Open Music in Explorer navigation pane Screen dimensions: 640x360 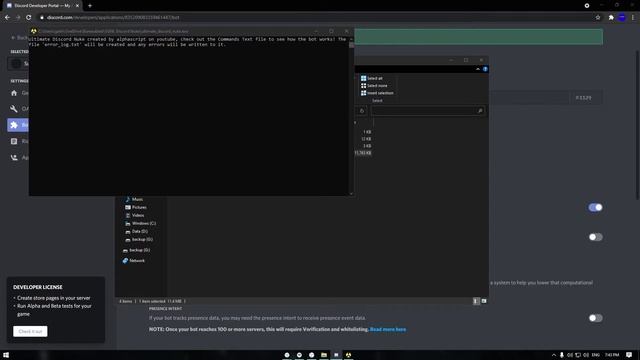tap(134, 199)
